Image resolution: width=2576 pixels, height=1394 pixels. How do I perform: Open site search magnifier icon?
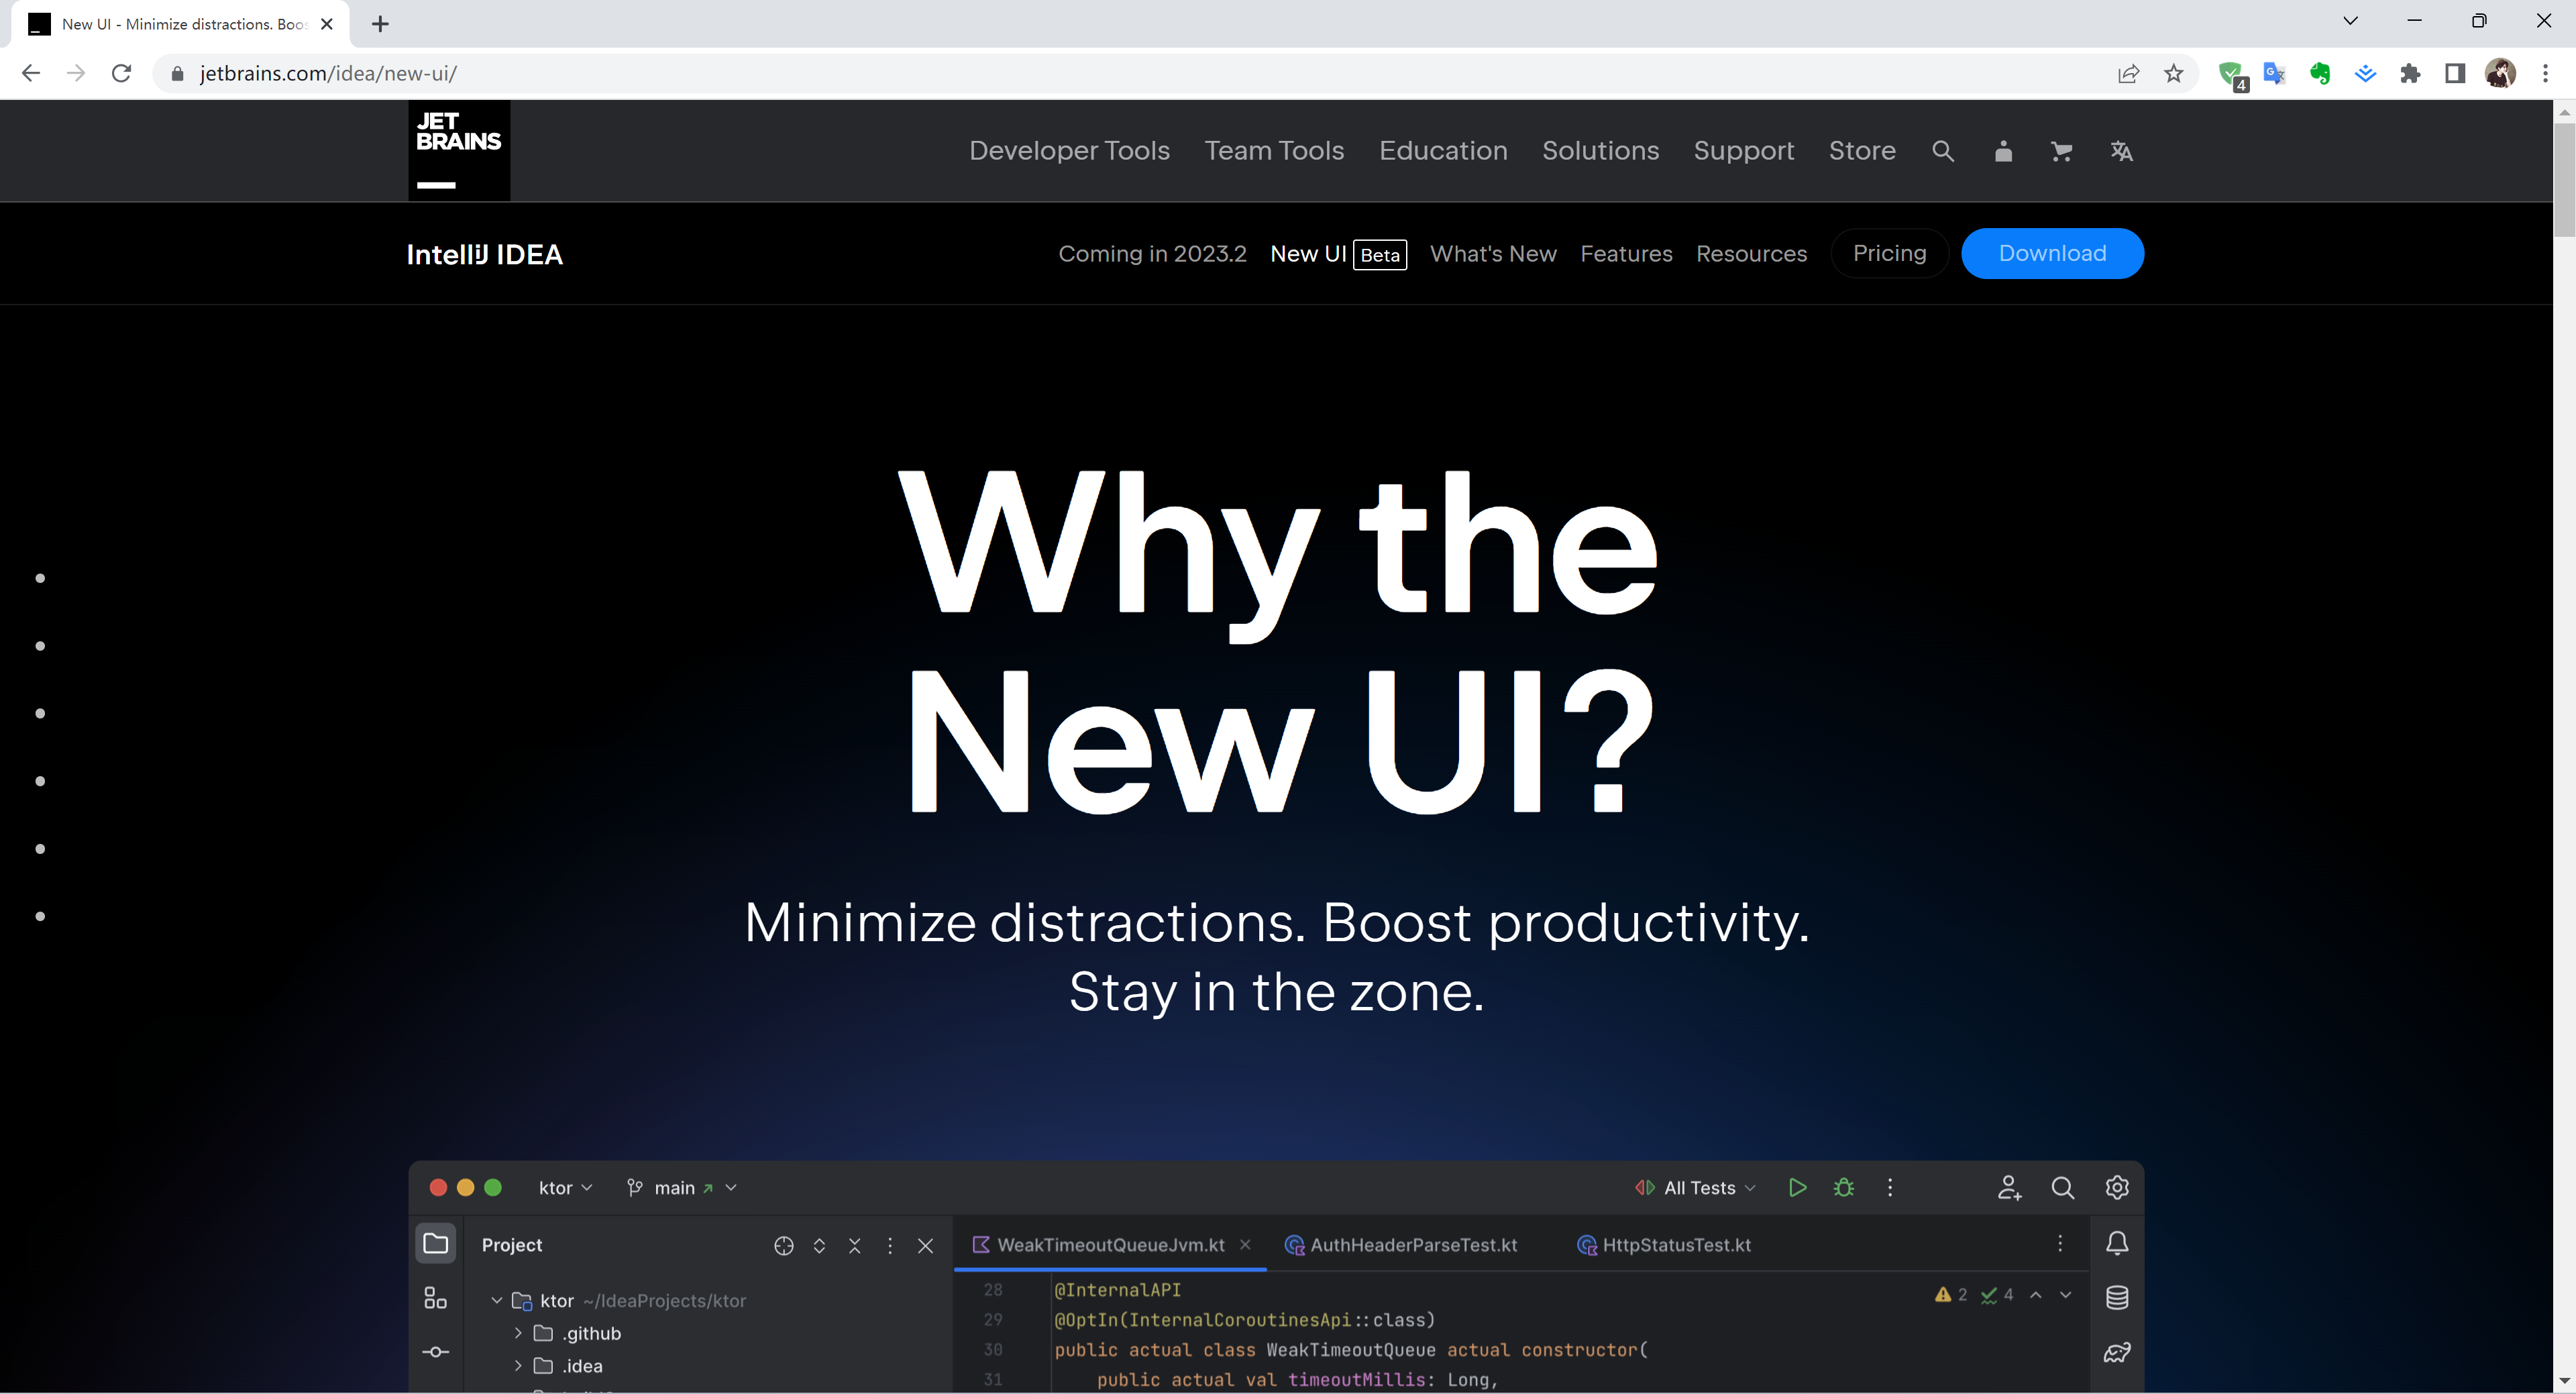pyautogui.click(x=1943, y=151)
